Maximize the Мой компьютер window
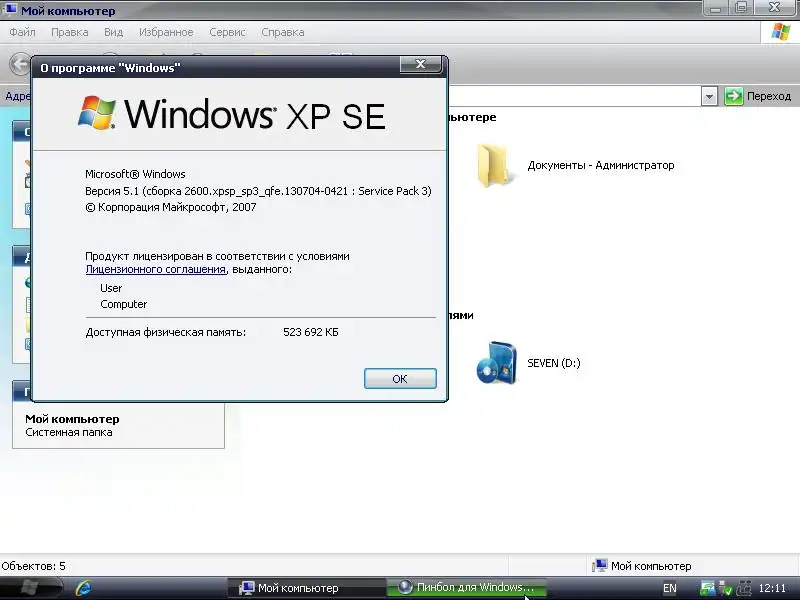 tap(742, 8)
